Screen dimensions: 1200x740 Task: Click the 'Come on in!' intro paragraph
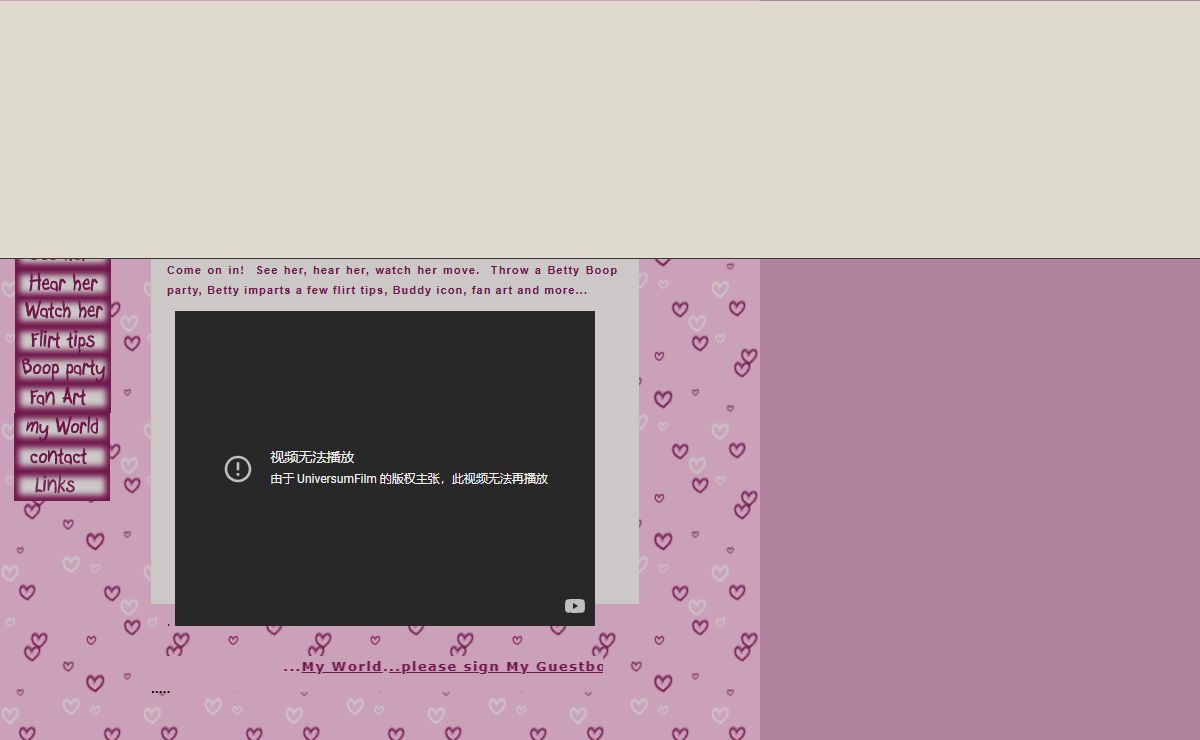pyautogui.click(x=392, y=280)
